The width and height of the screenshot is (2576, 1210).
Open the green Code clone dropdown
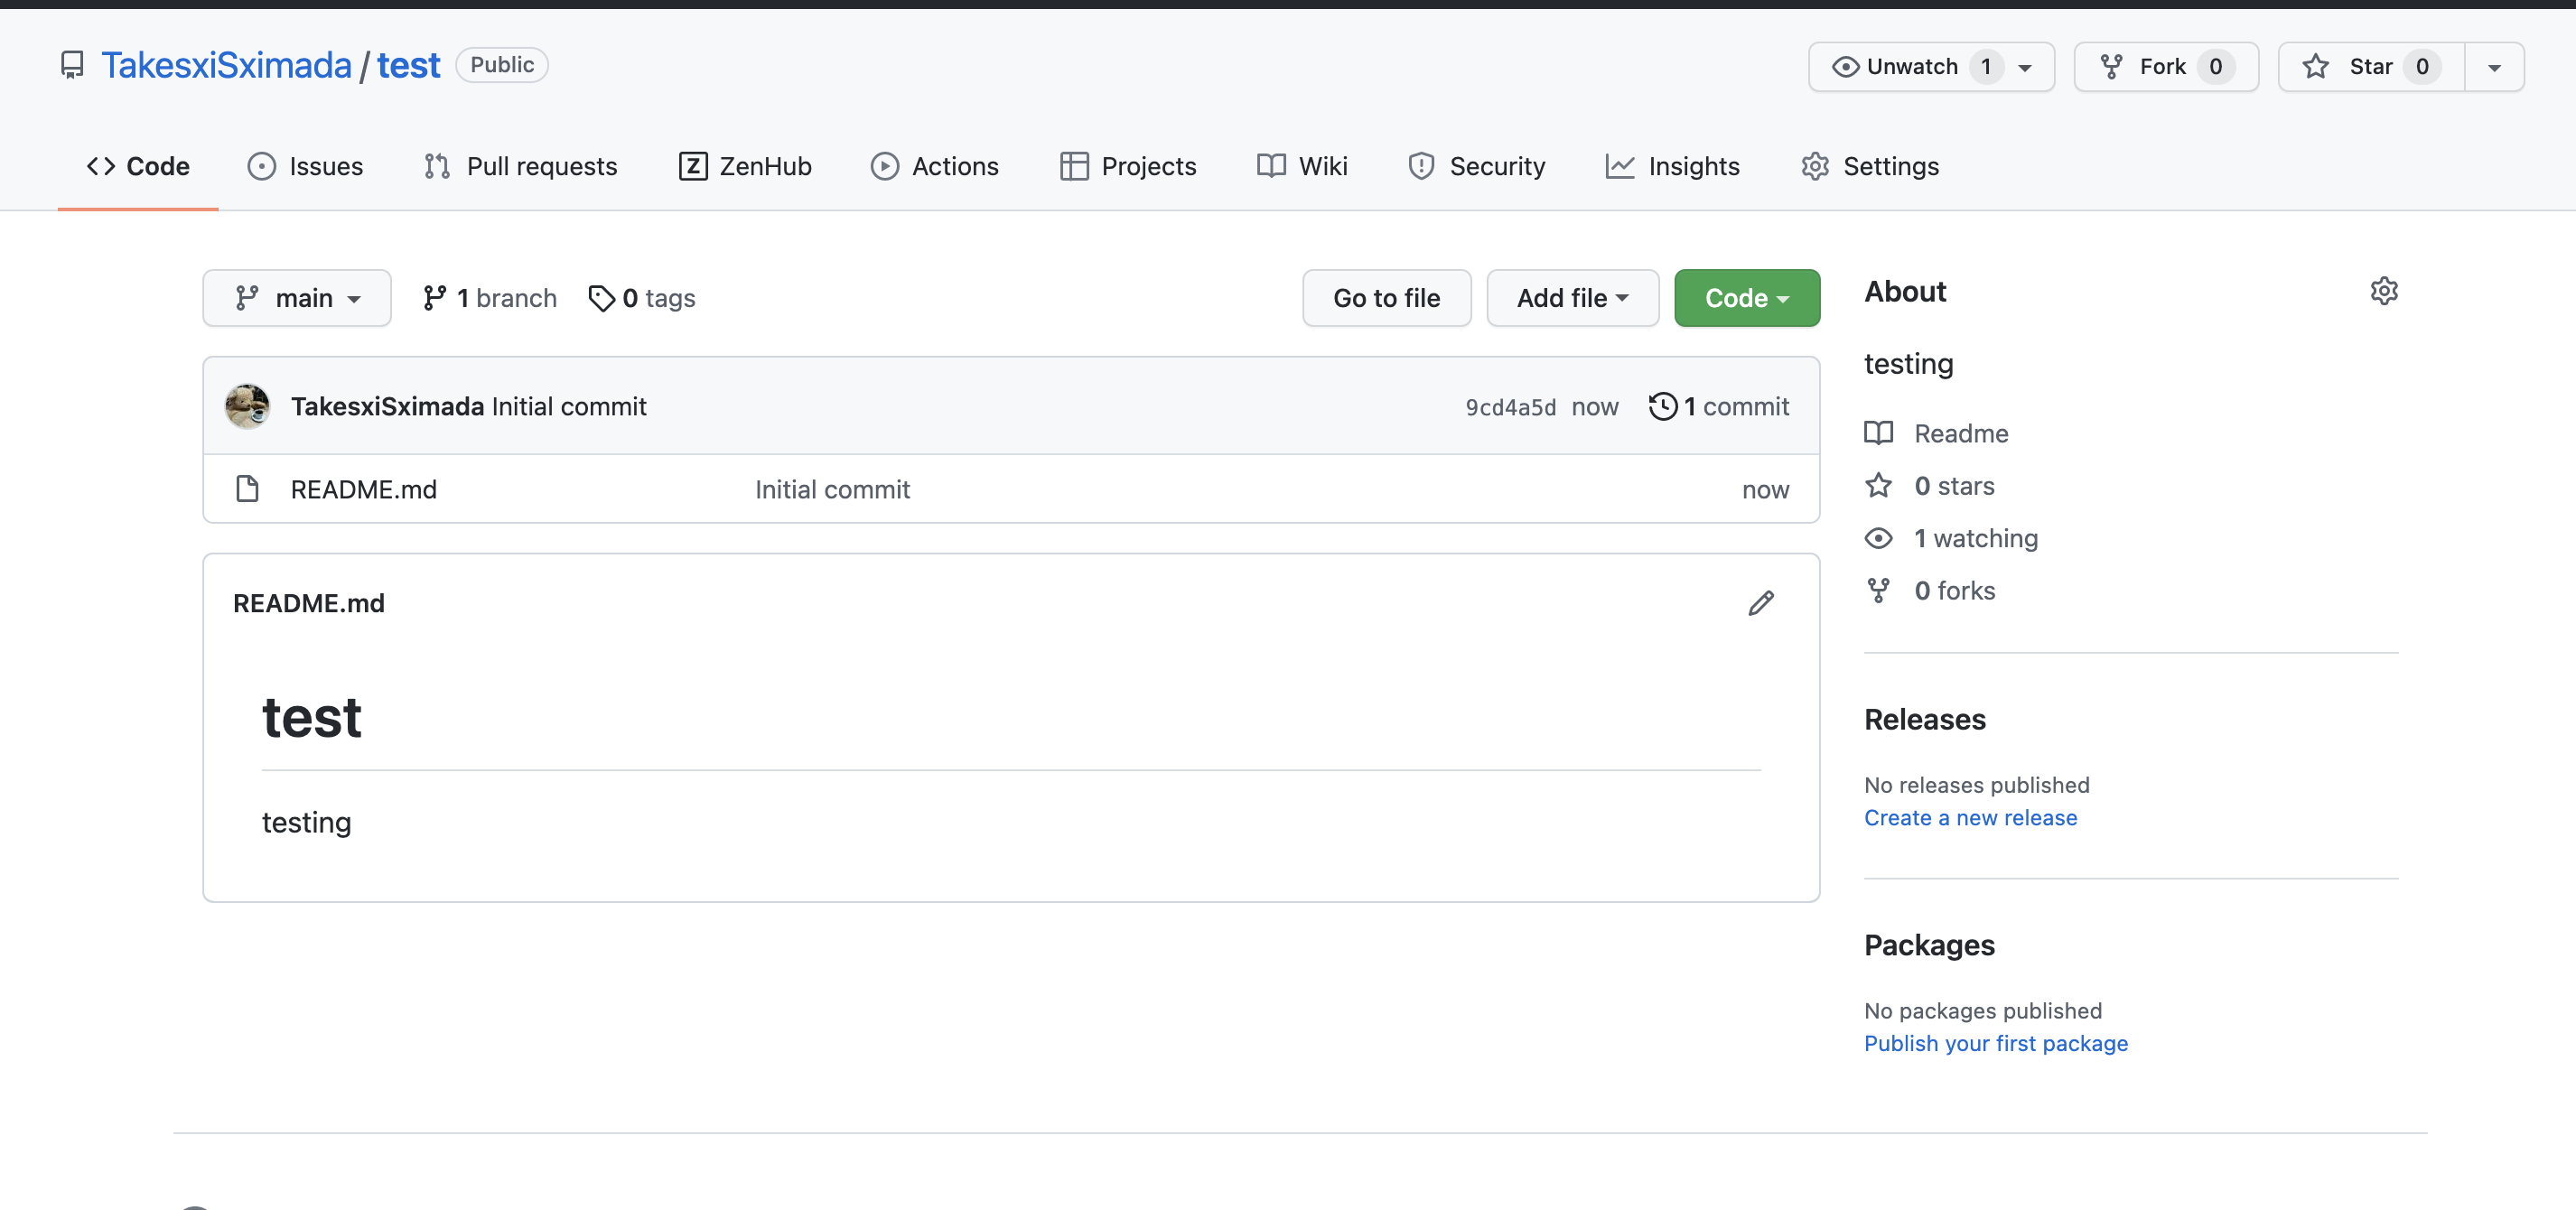(1746, 298)
